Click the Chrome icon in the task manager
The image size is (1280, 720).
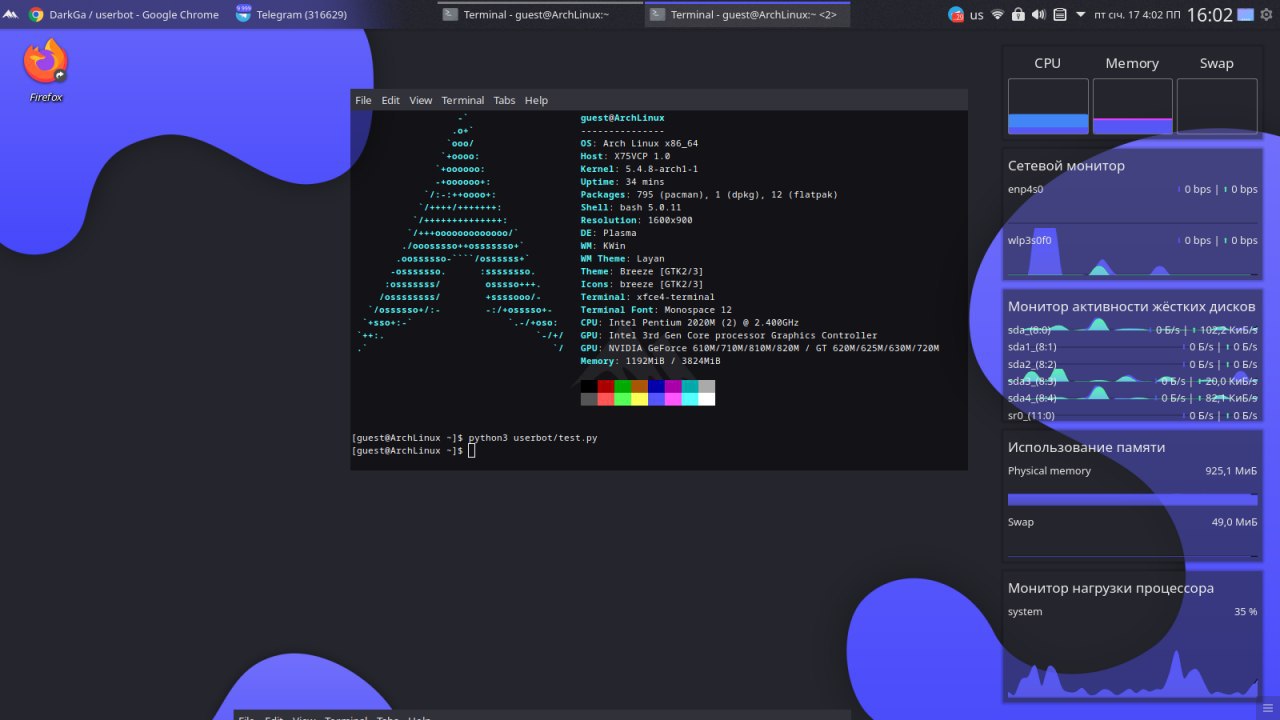[37, 15]
